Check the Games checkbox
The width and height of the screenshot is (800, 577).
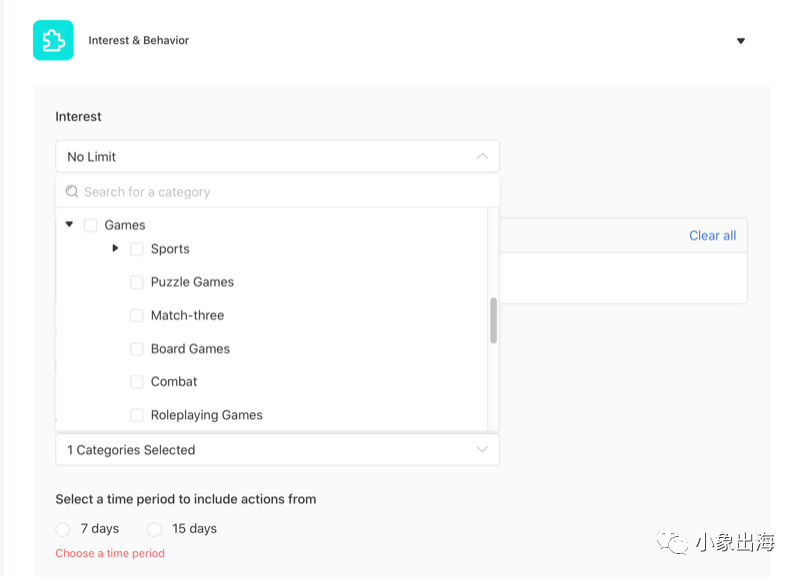point(91,225)
